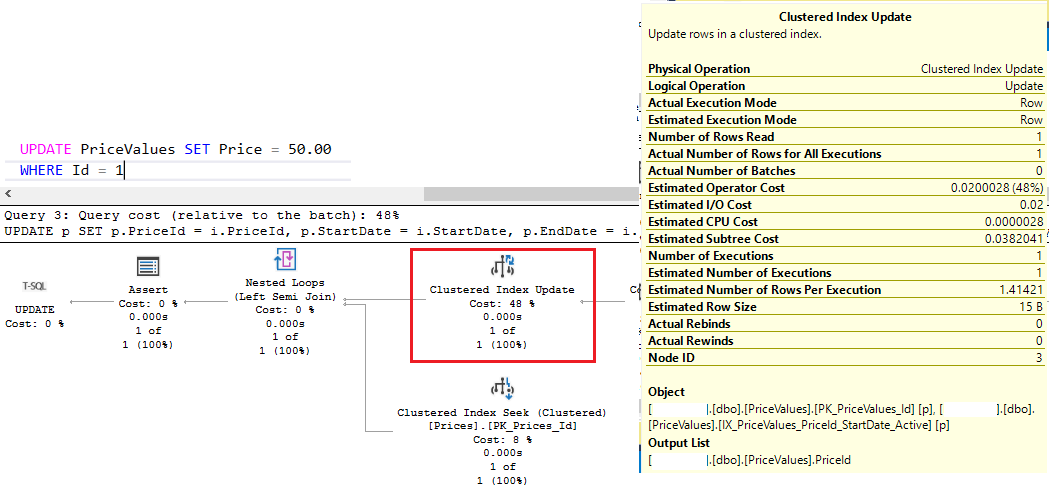The width and height of the screenshot is (1049, 488).
Task: Select the Nested Loops operator icon
Action: pos(285,260)
